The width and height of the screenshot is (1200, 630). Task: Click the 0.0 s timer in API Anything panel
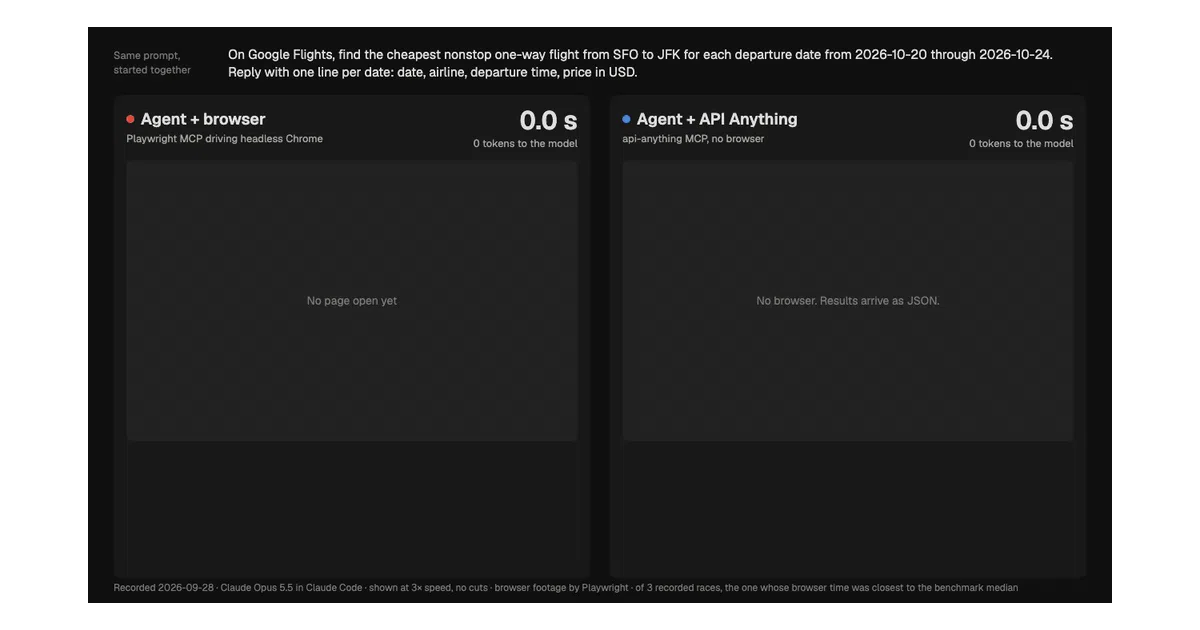click(x=1044, y=121)
